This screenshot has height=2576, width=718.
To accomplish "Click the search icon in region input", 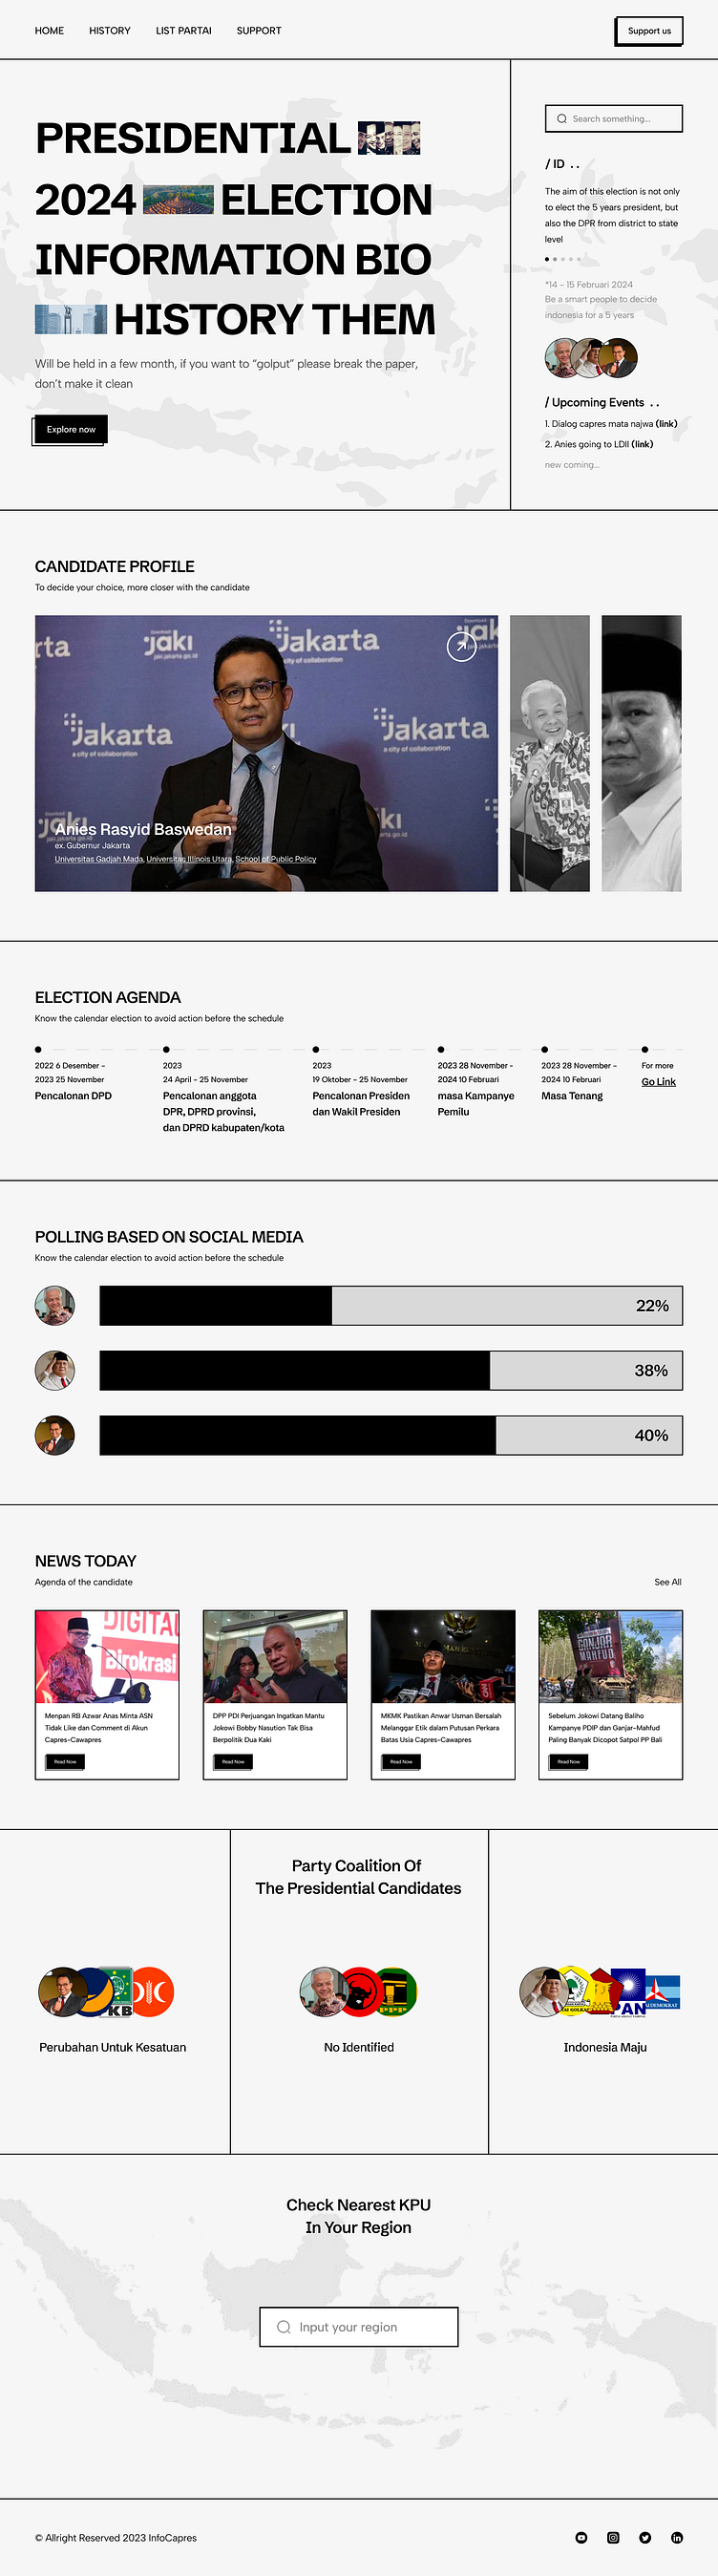I will point(284,2327).
